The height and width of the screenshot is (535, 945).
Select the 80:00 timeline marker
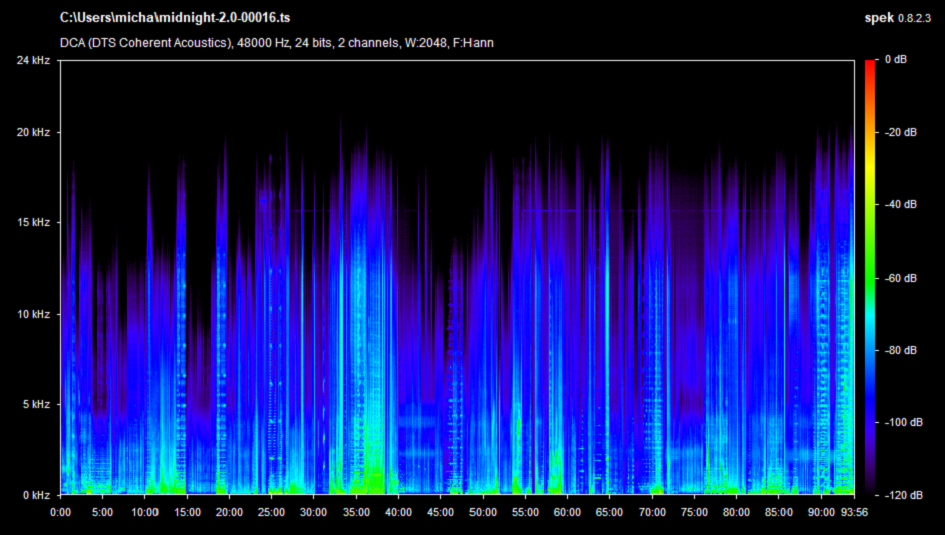736,512
